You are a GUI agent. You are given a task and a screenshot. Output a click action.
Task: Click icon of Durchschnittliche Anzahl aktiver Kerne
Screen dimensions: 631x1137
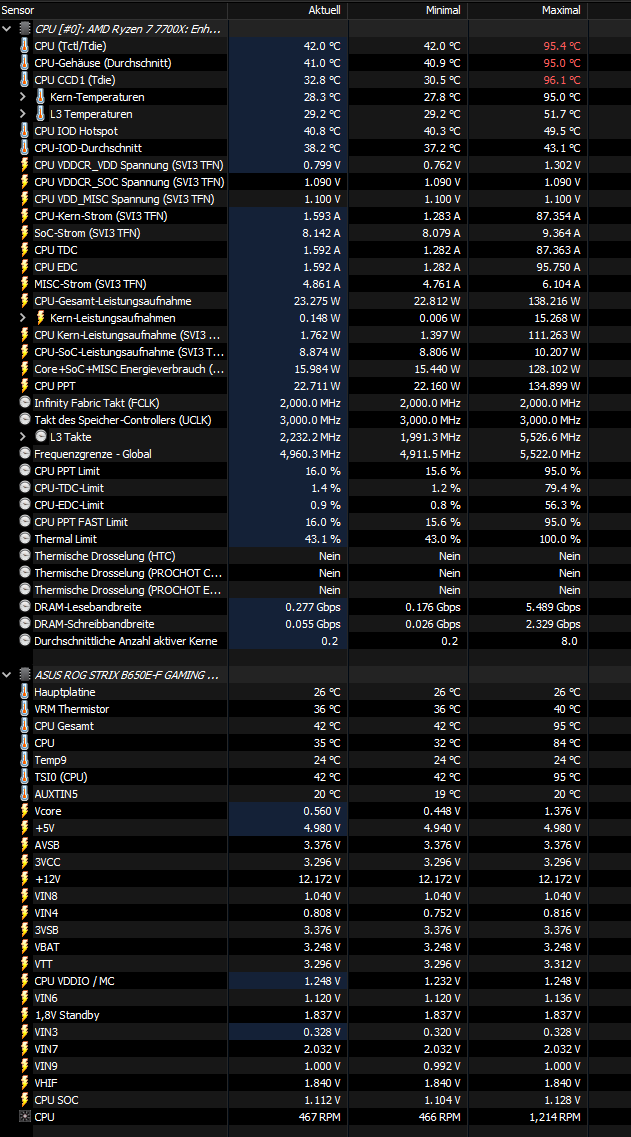click(25, 641)
